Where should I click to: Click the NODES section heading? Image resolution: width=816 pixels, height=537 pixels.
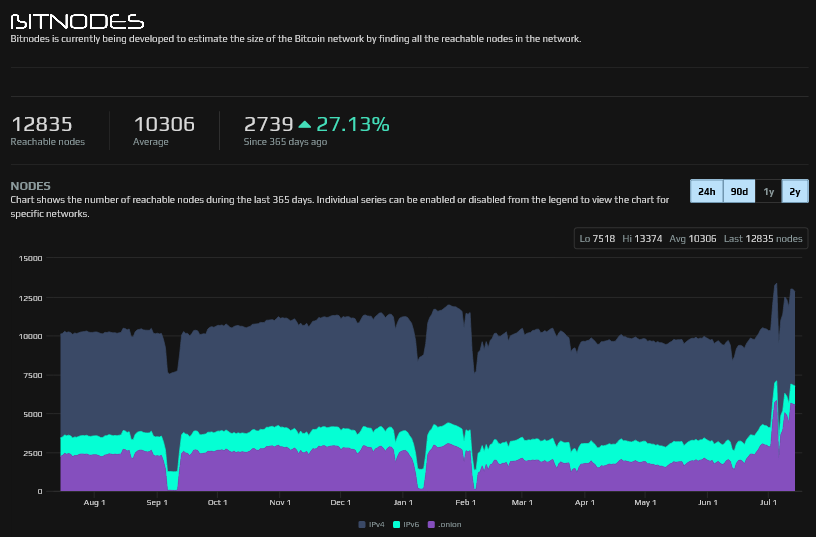point(30,186)
